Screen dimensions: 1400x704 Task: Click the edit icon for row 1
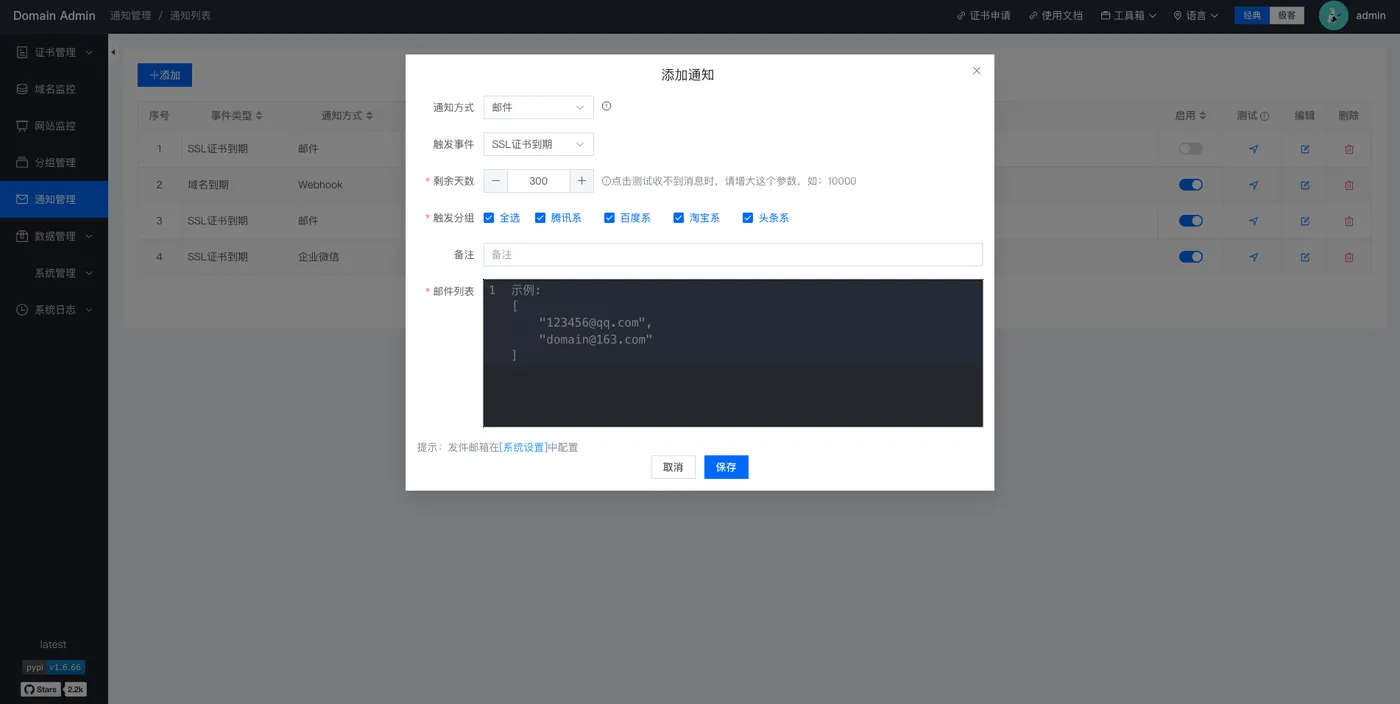coord(1305,149)
